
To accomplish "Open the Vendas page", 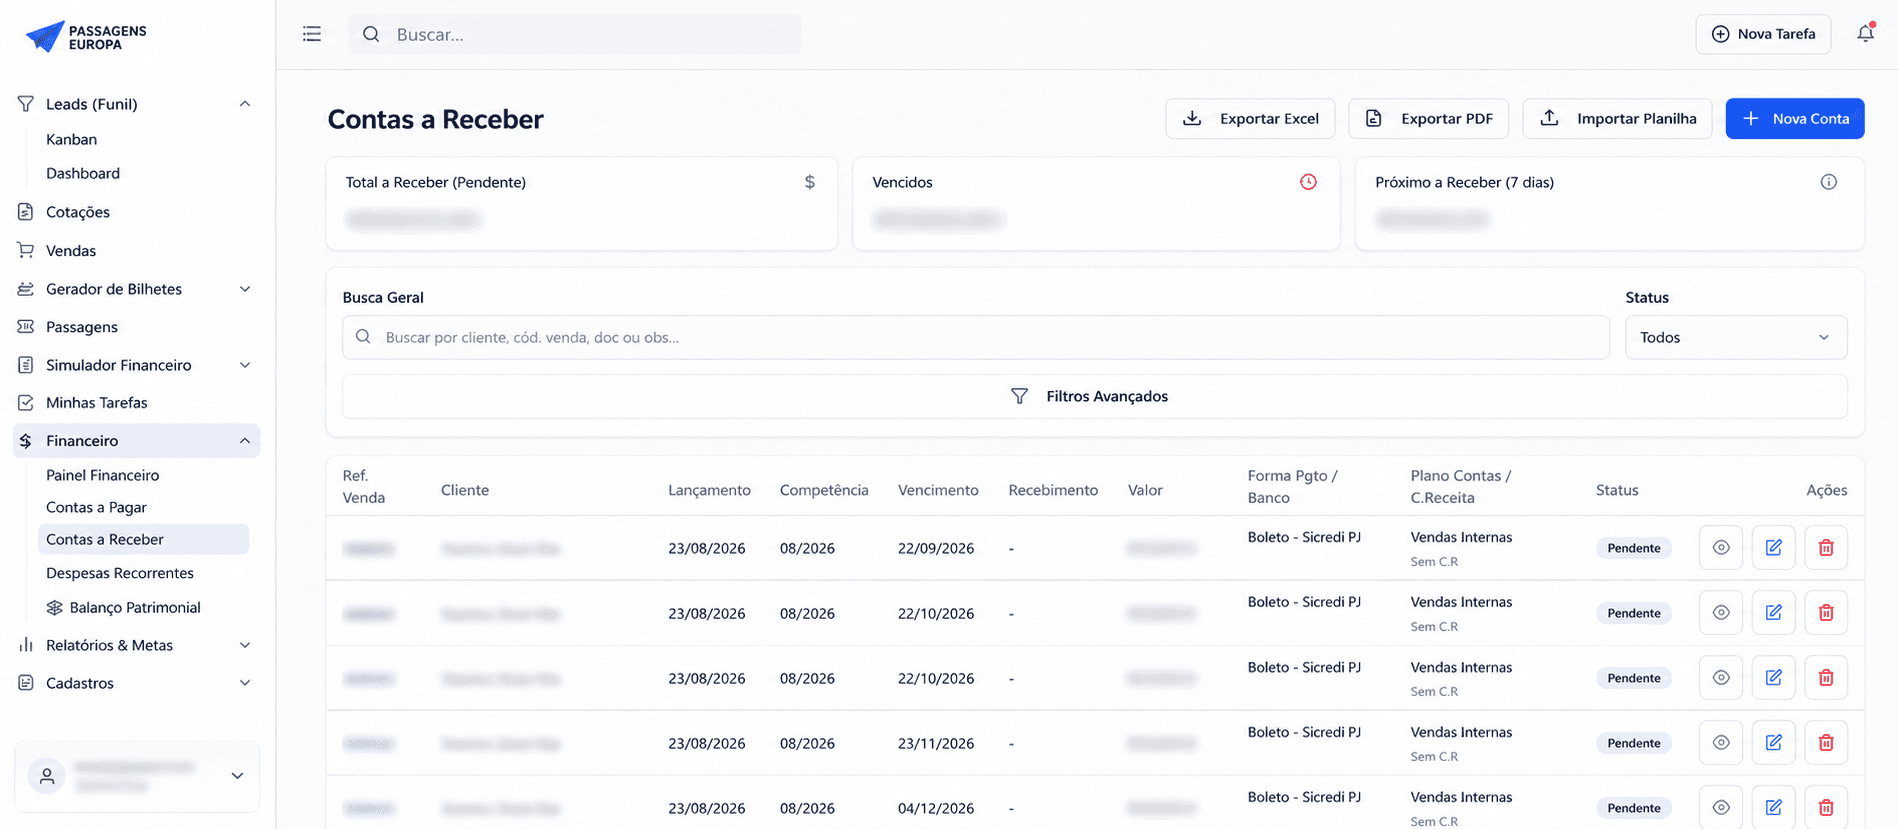I will click(71, 251).
